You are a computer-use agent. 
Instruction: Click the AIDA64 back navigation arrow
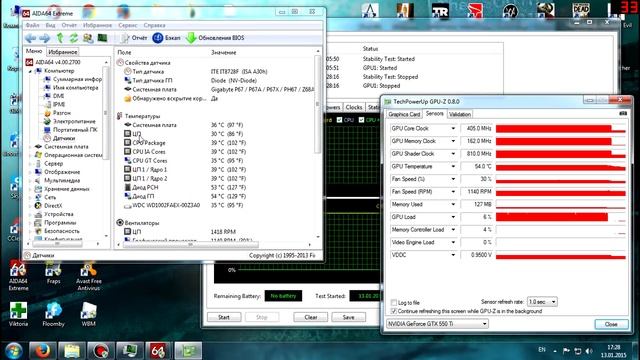click(31, 38)
